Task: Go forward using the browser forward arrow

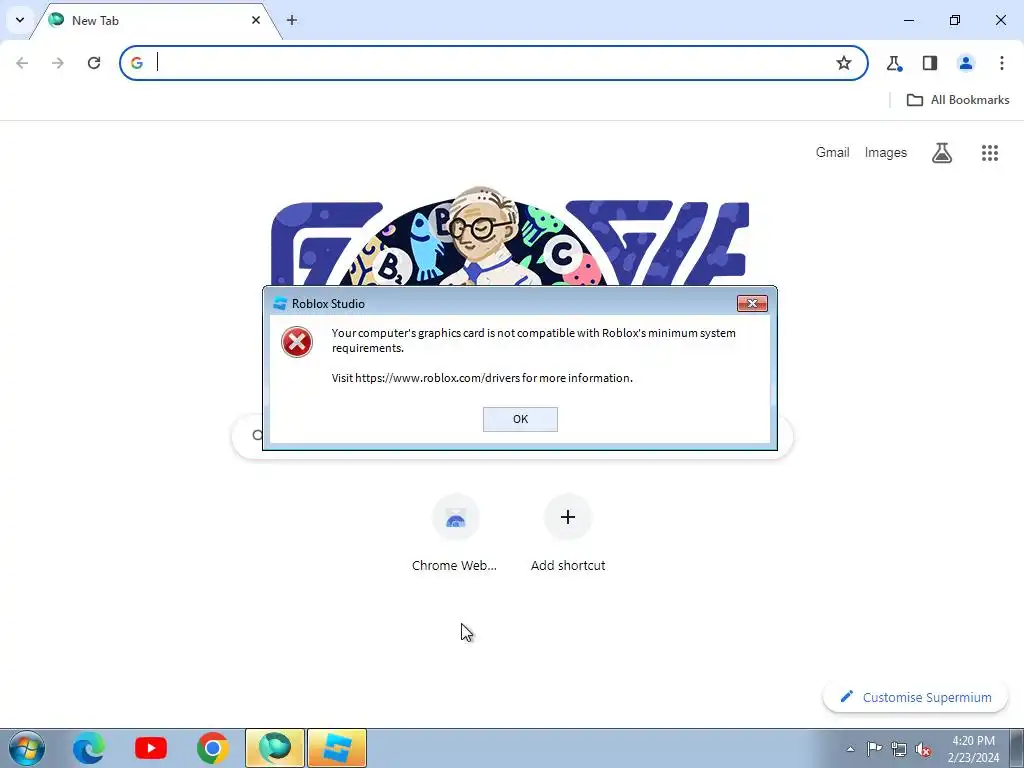Action: point(58,63)
